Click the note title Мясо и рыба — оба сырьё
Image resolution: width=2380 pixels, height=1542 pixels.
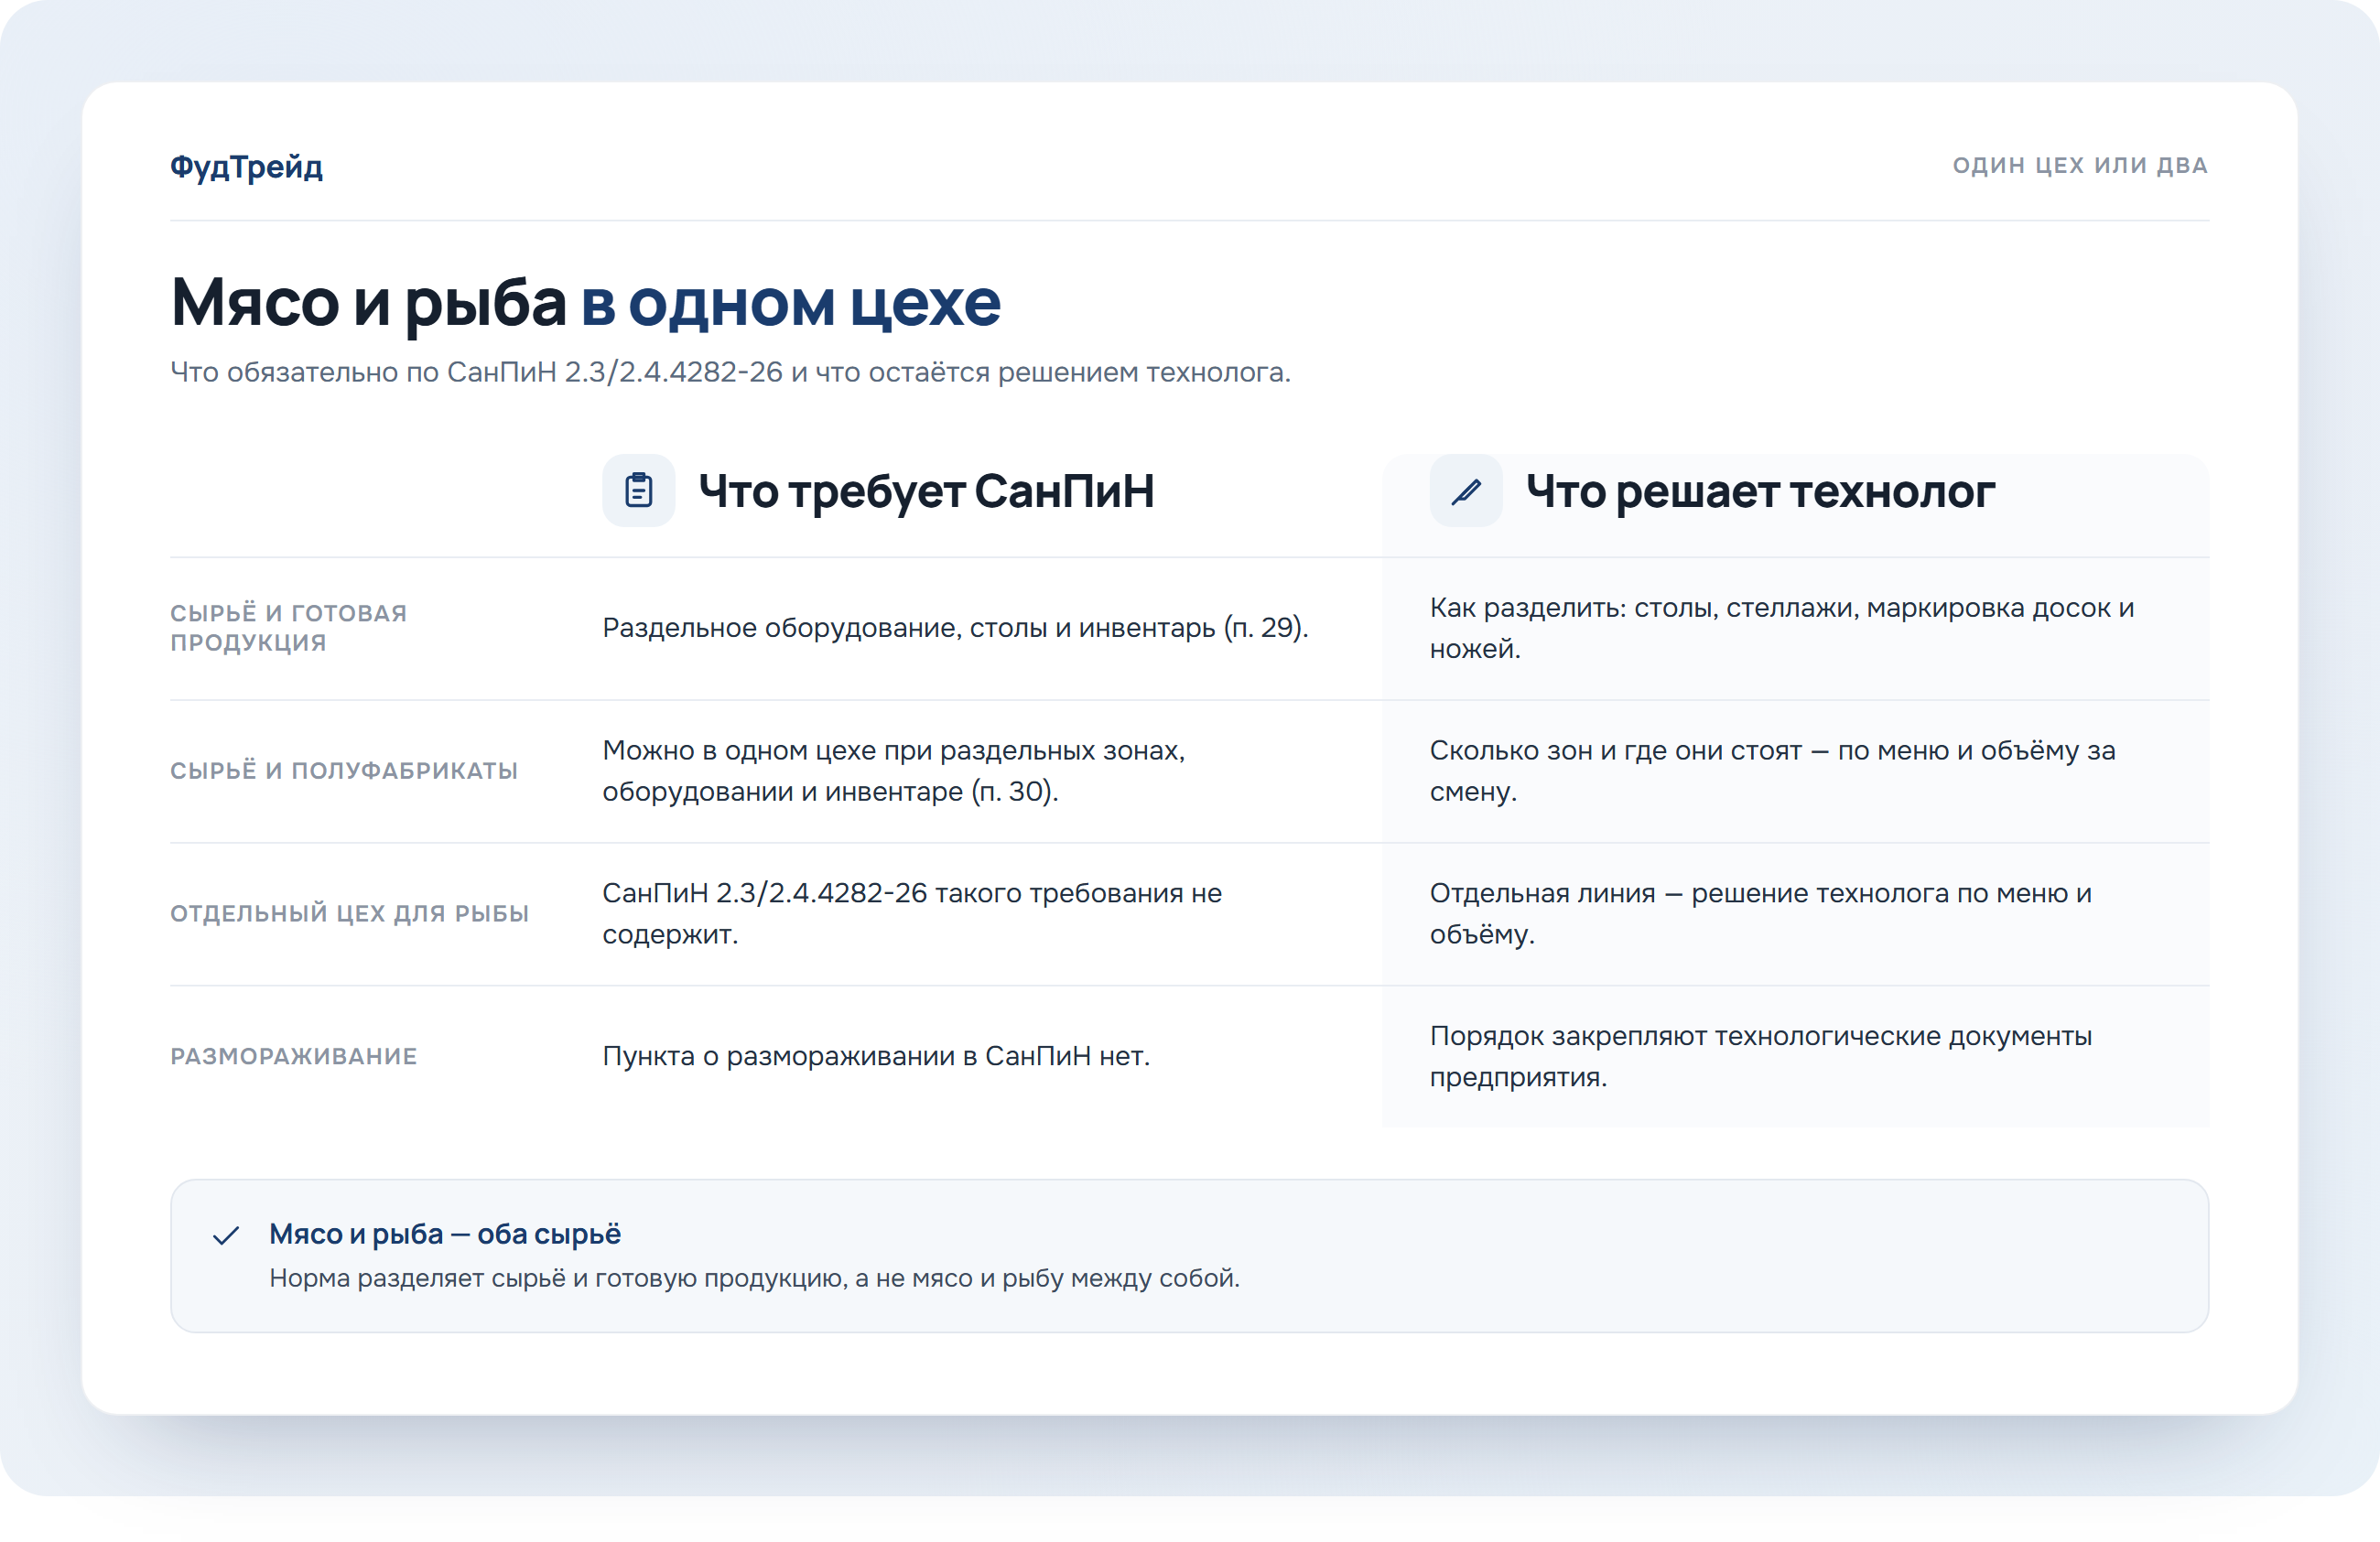click(x=445, y=1234)
